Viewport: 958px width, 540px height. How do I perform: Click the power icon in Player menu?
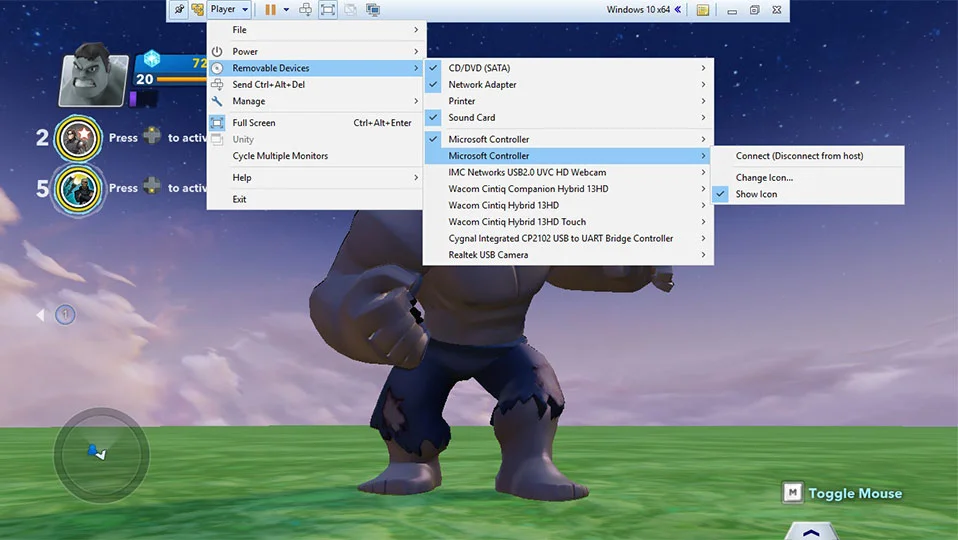pos(217,51)
